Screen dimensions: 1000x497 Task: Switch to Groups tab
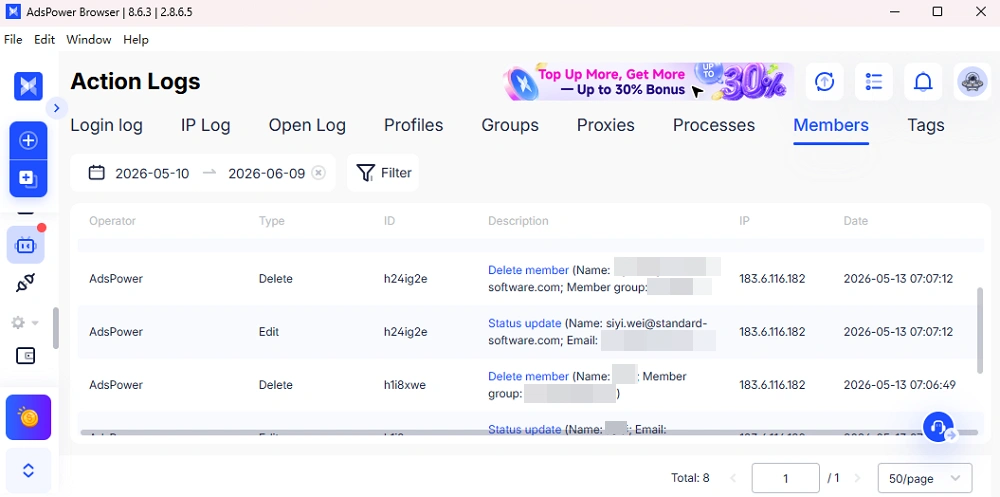(510, 126)
